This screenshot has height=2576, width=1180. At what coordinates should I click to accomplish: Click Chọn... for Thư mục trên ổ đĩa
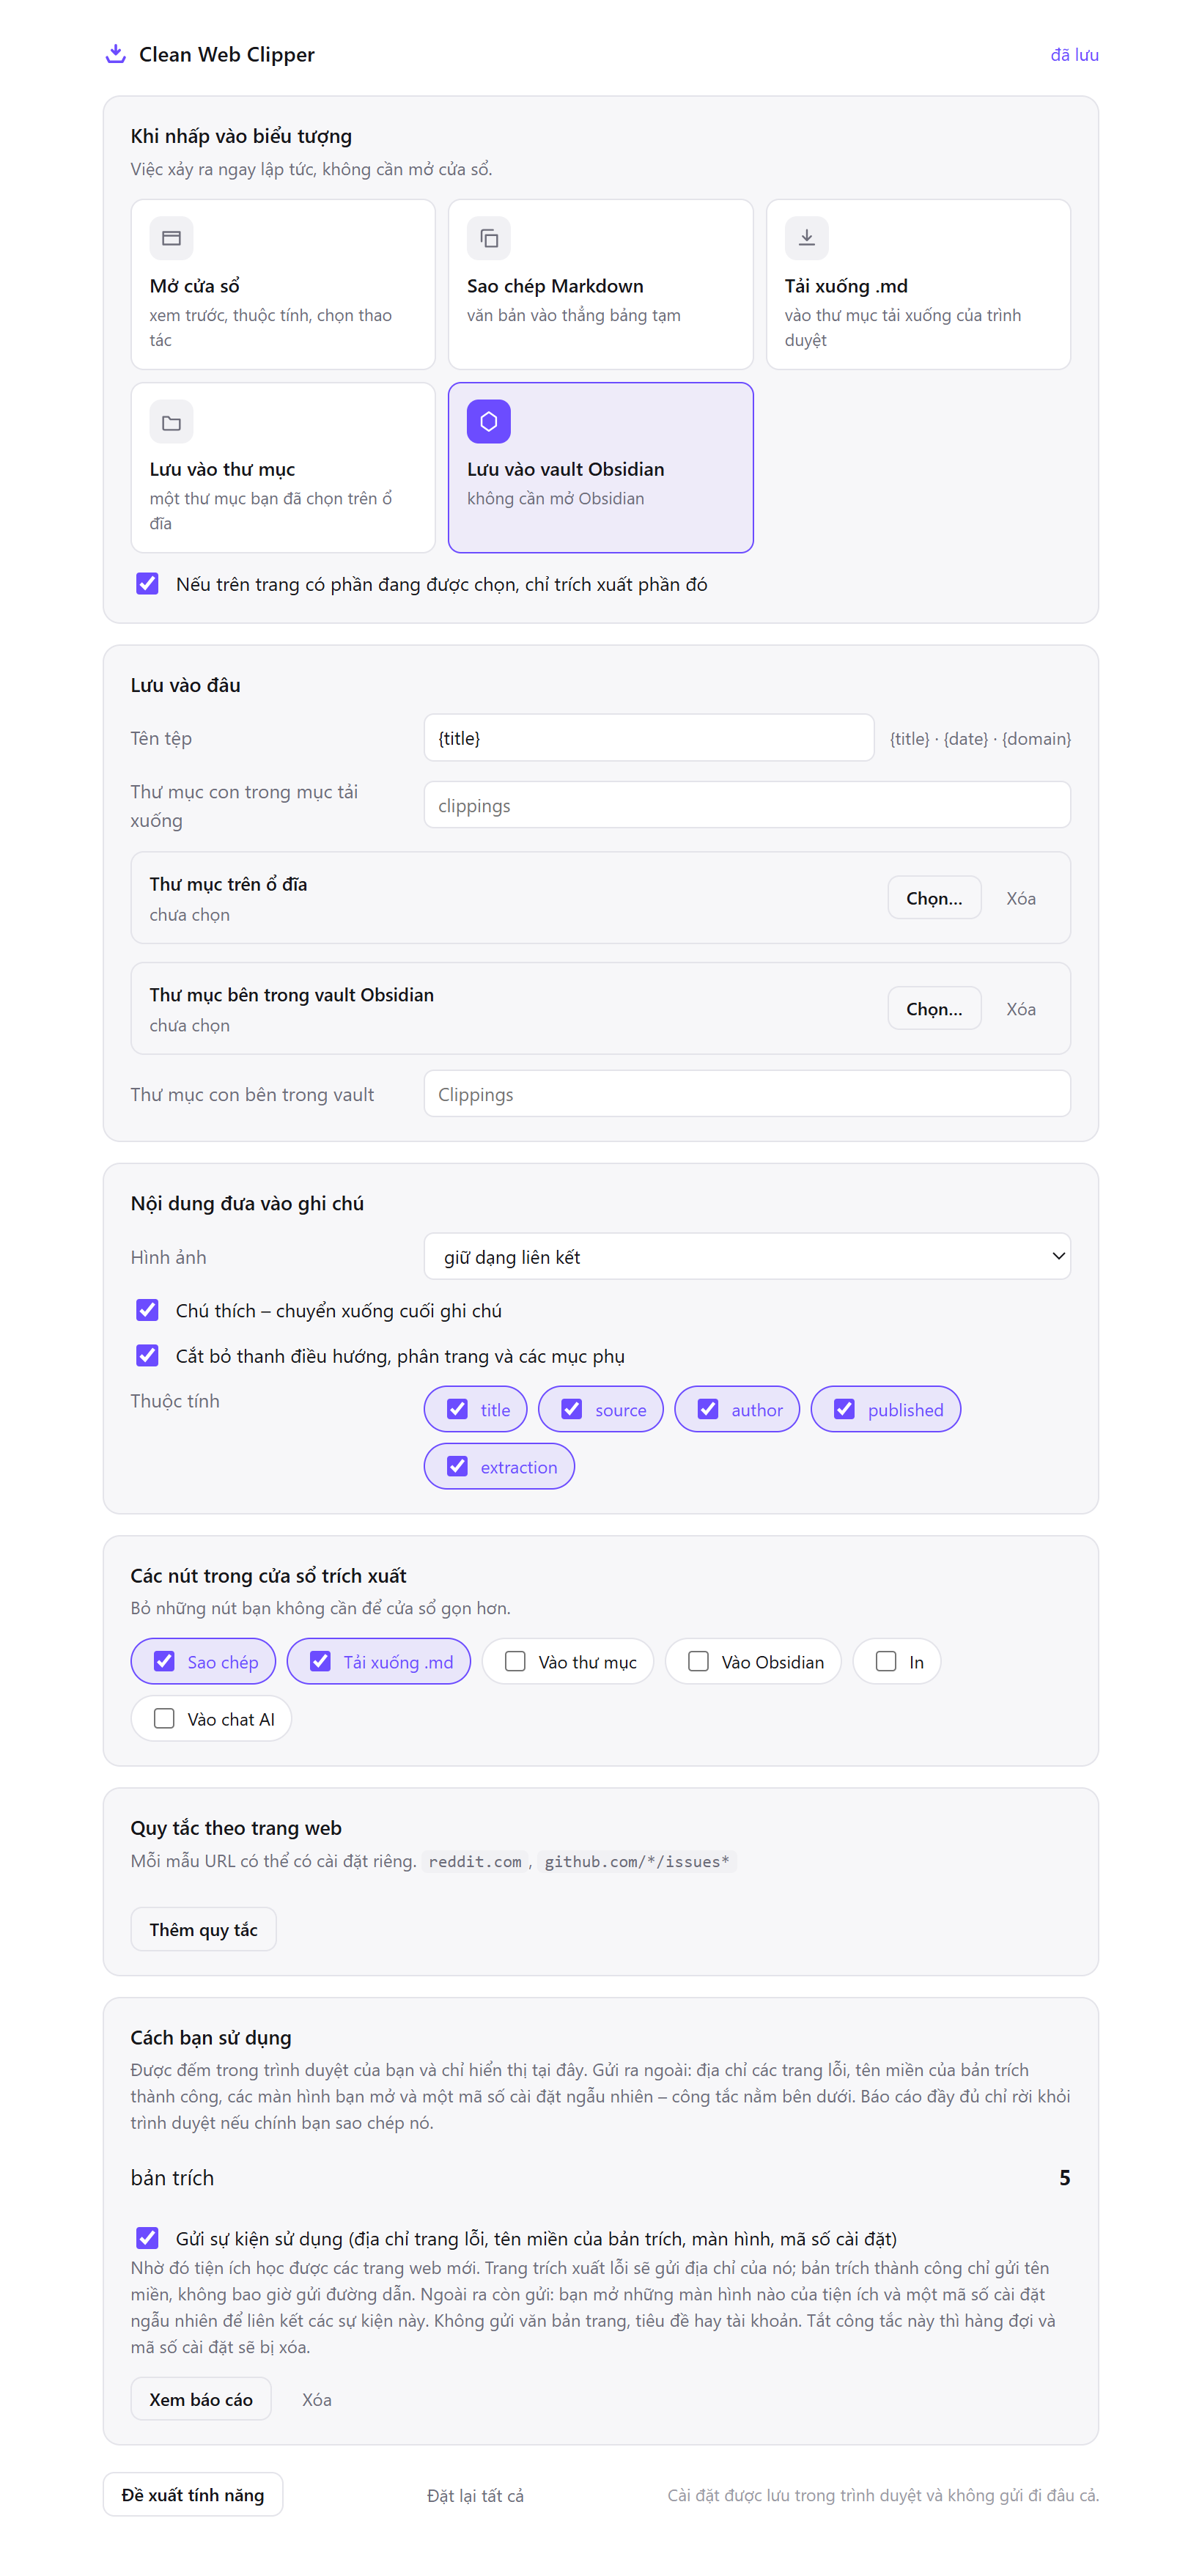click(x=934, y=898)
